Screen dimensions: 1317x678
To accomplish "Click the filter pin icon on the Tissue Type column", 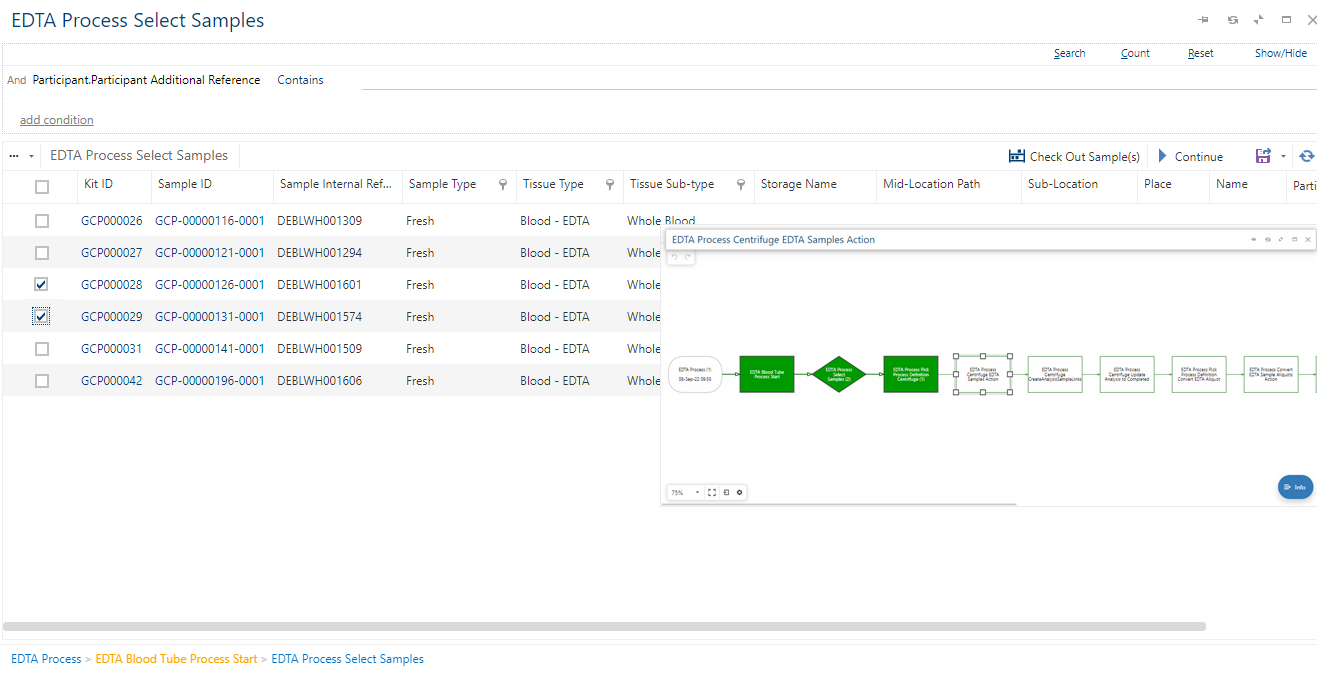I will coord(610,185).
